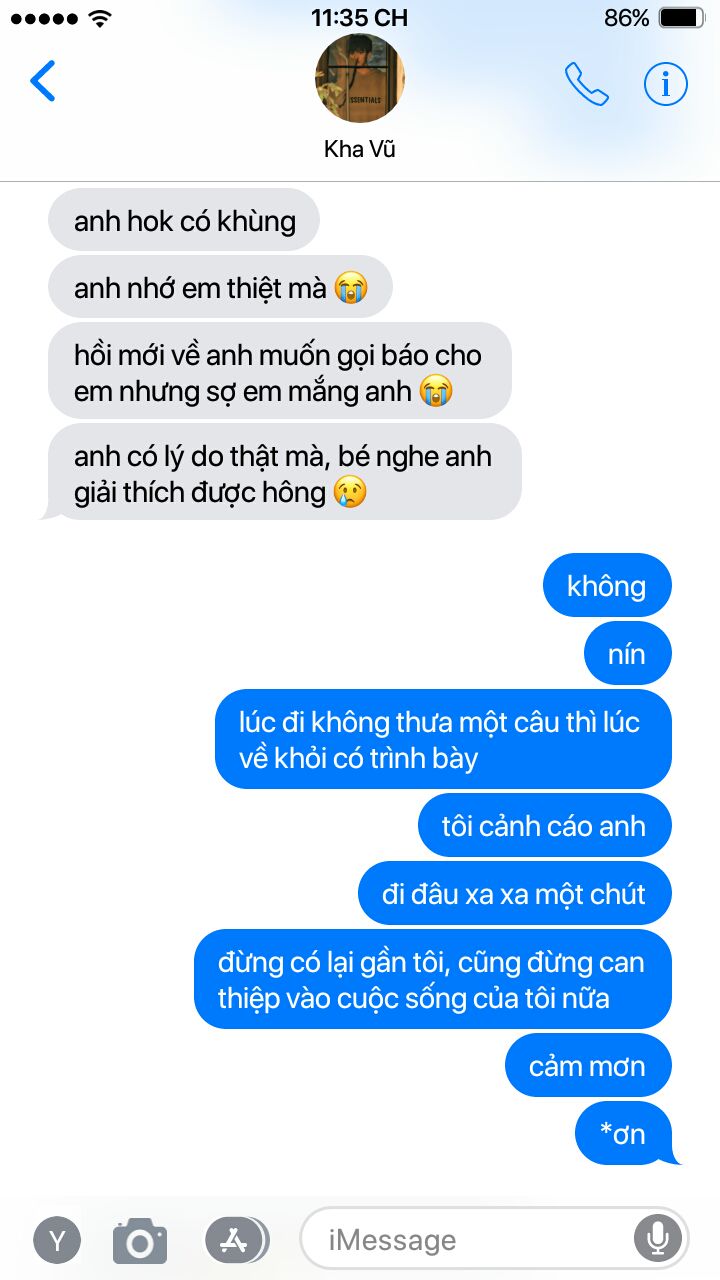
Task: Go back using the blue back arrow
Action: coord(43,82)
